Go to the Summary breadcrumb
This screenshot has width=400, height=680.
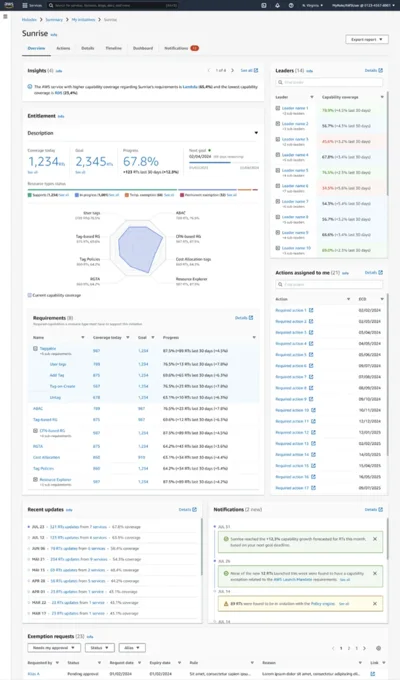click(54, 20)
